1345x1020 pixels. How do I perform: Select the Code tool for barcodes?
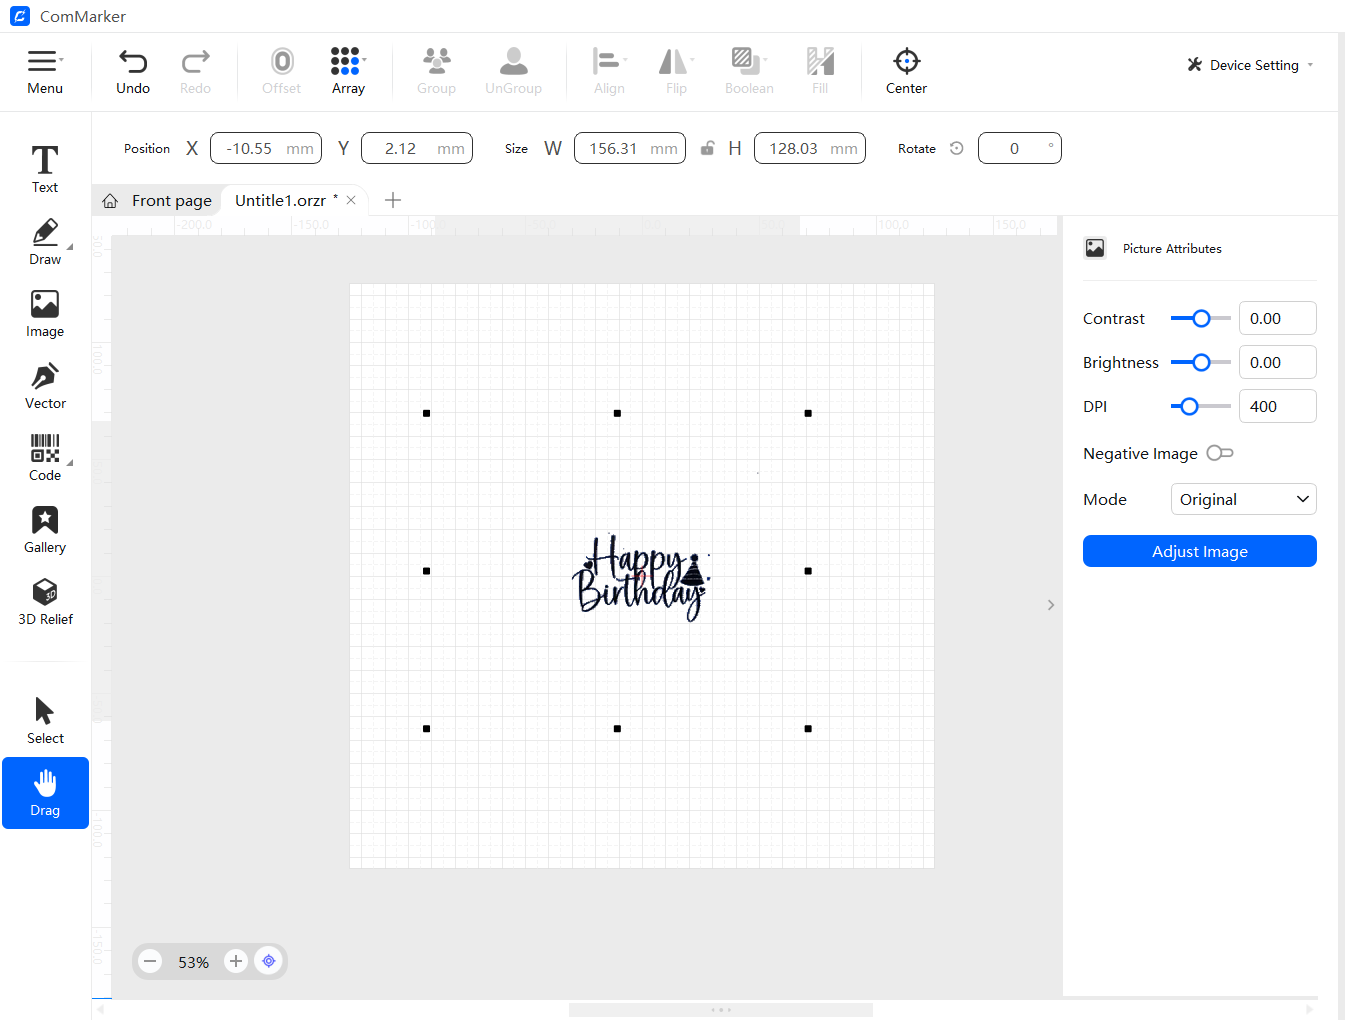pyautogui.click(x=44, y=455)
